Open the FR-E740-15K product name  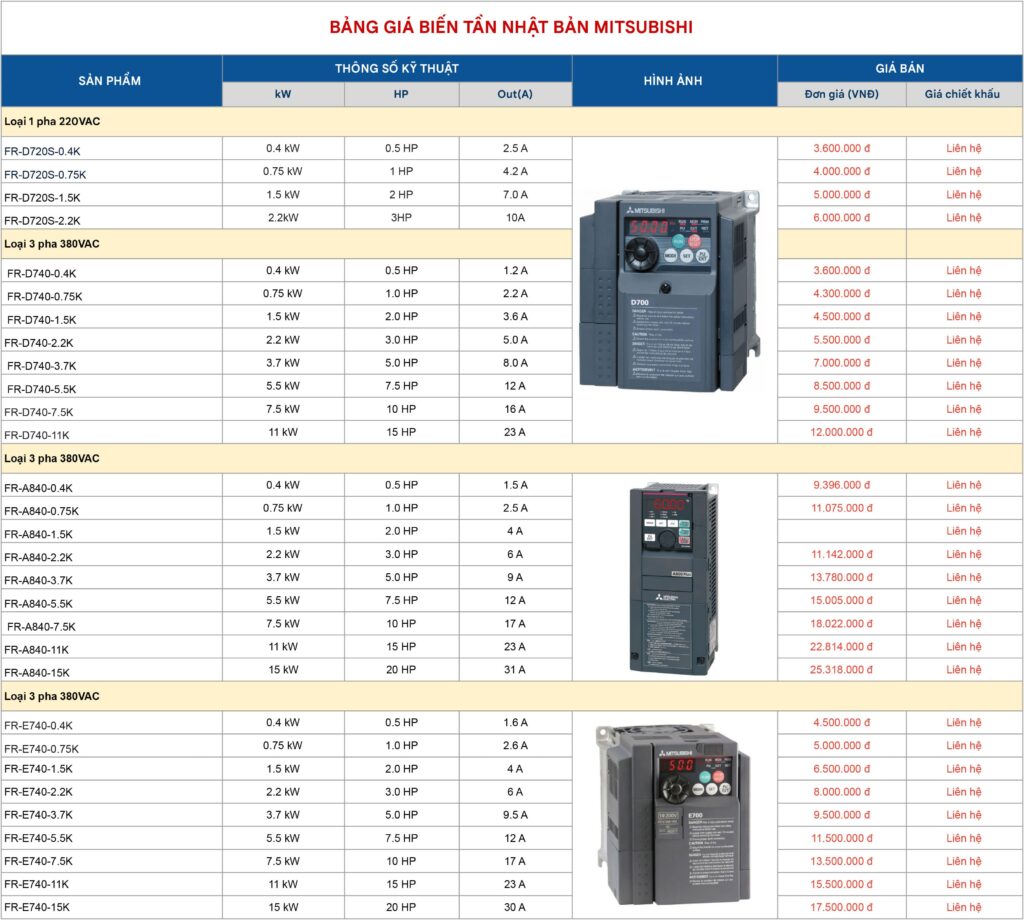pos(37,910)
